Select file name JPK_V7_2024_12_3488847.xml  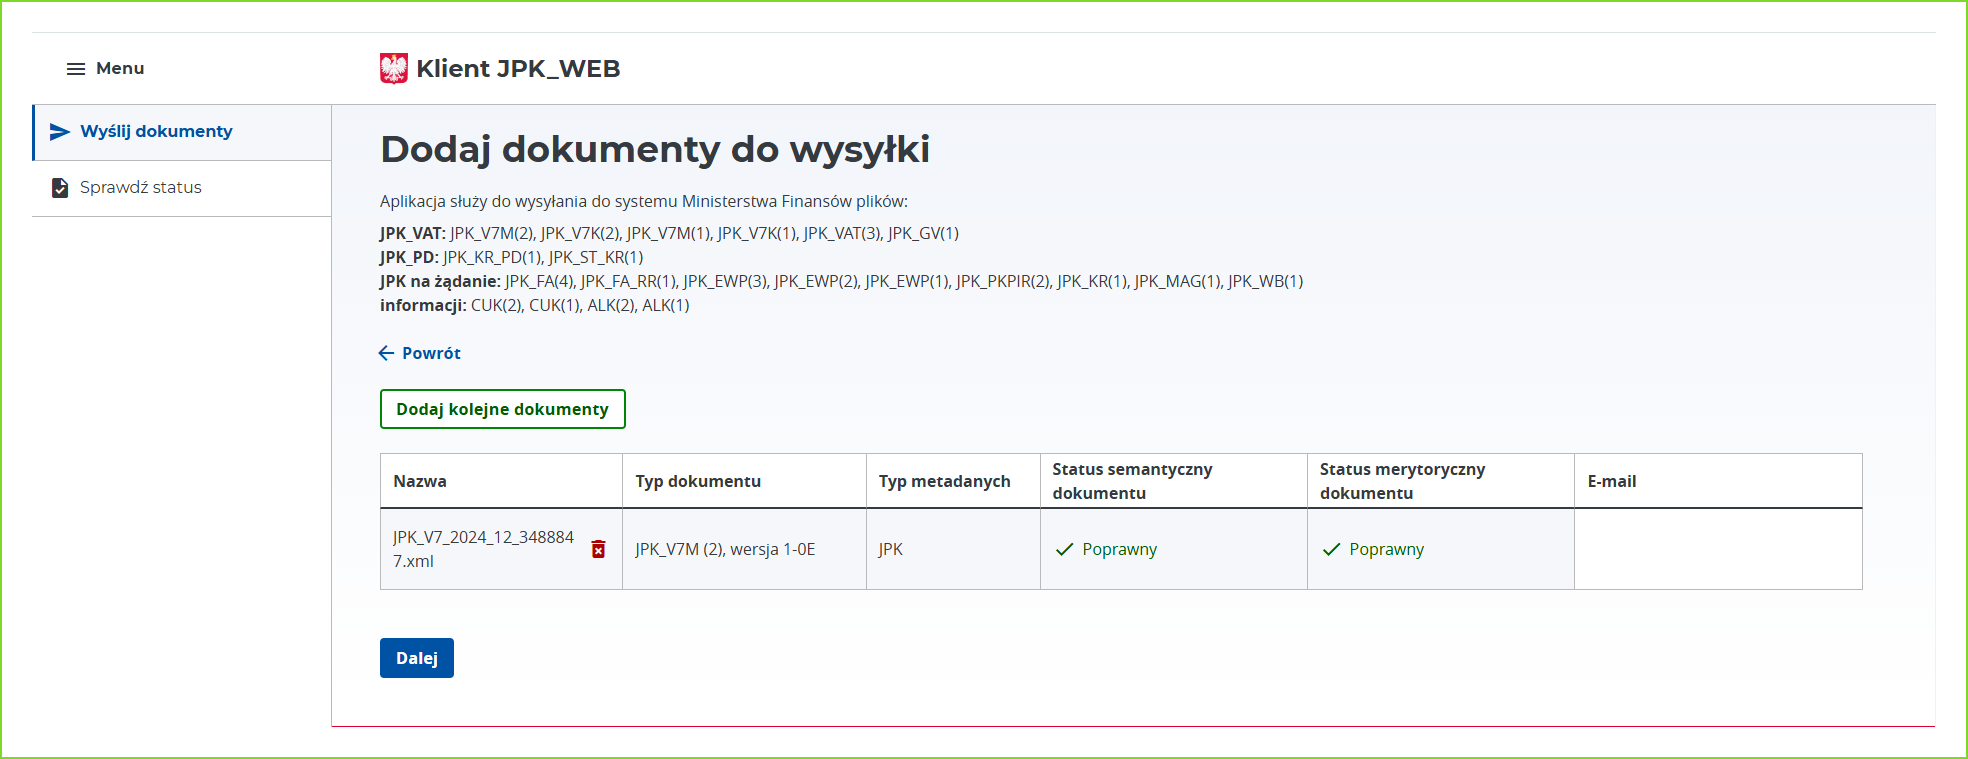tap(483, 549)
